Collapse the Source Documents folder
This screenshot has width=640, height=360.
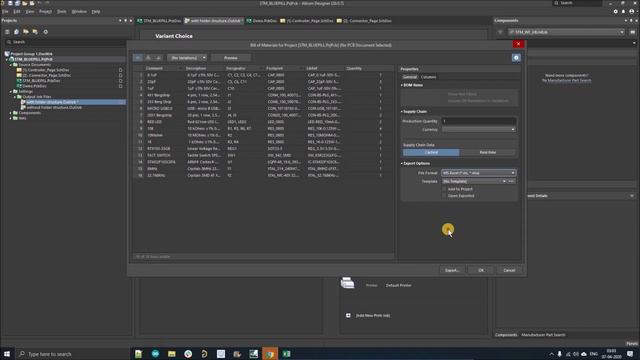point(11,65)
